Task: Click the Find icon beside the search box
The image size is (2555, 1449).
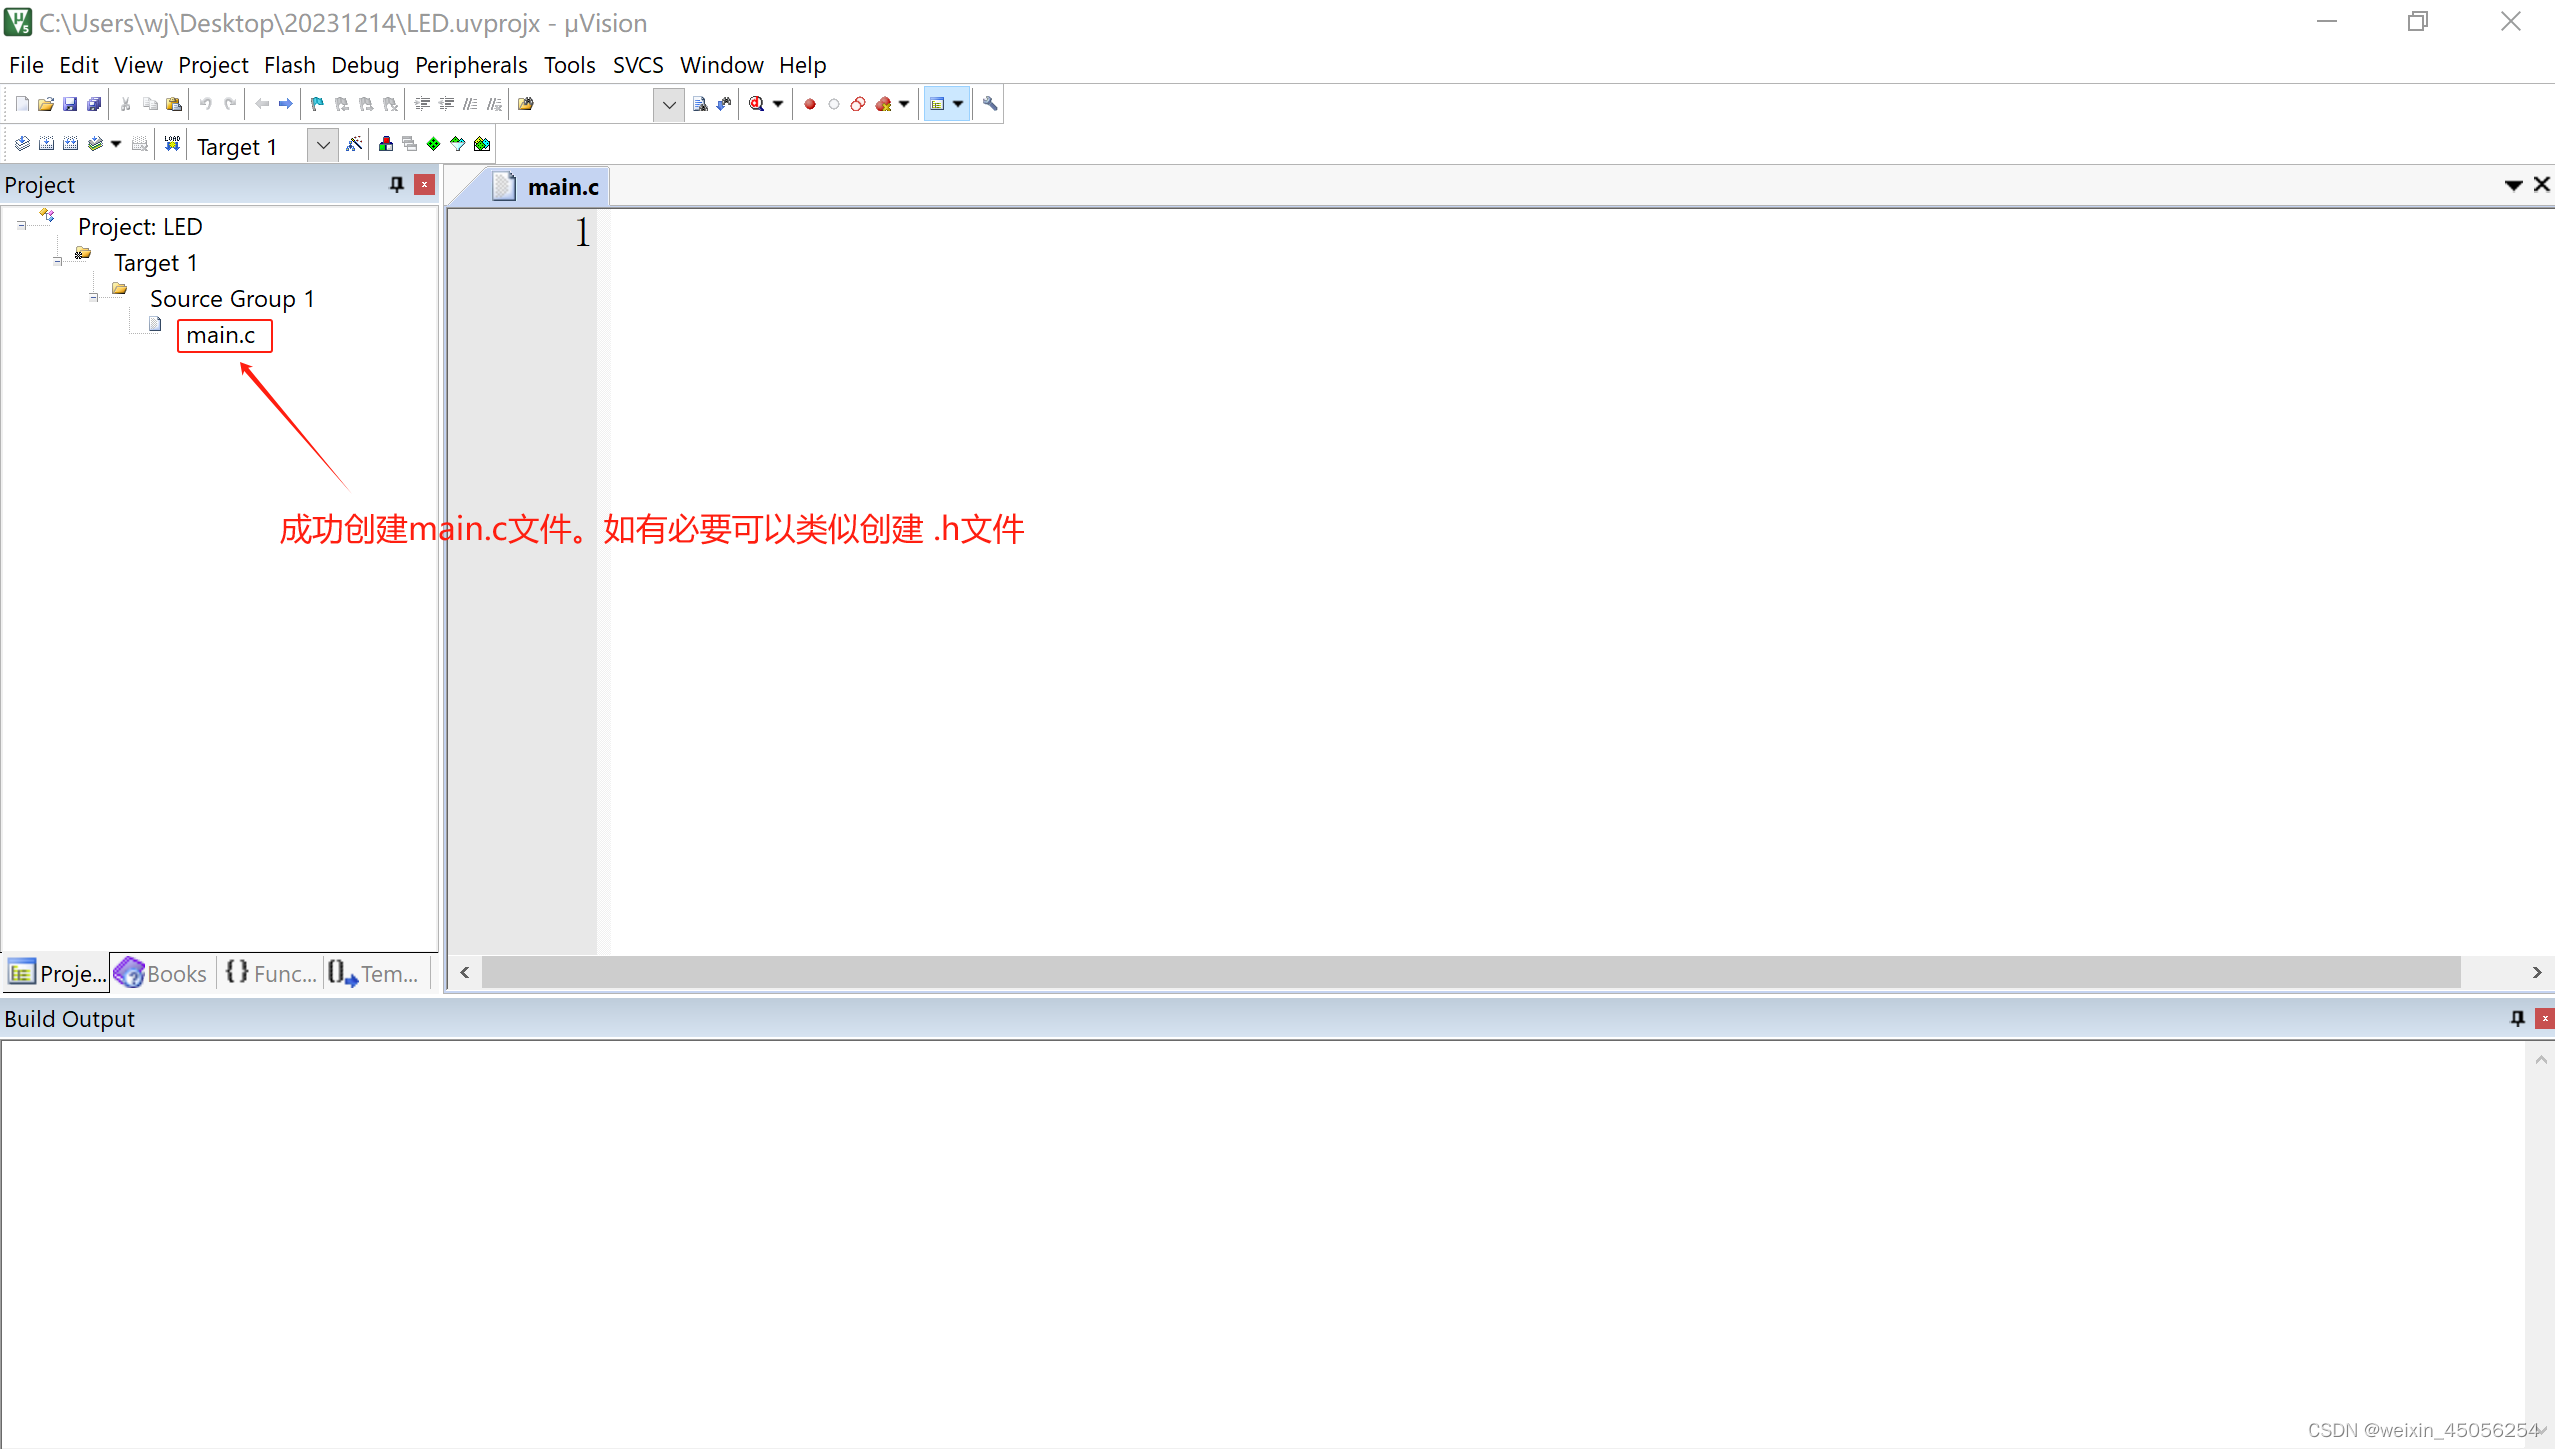Action: pyautogui.click(x=700, y=104)
